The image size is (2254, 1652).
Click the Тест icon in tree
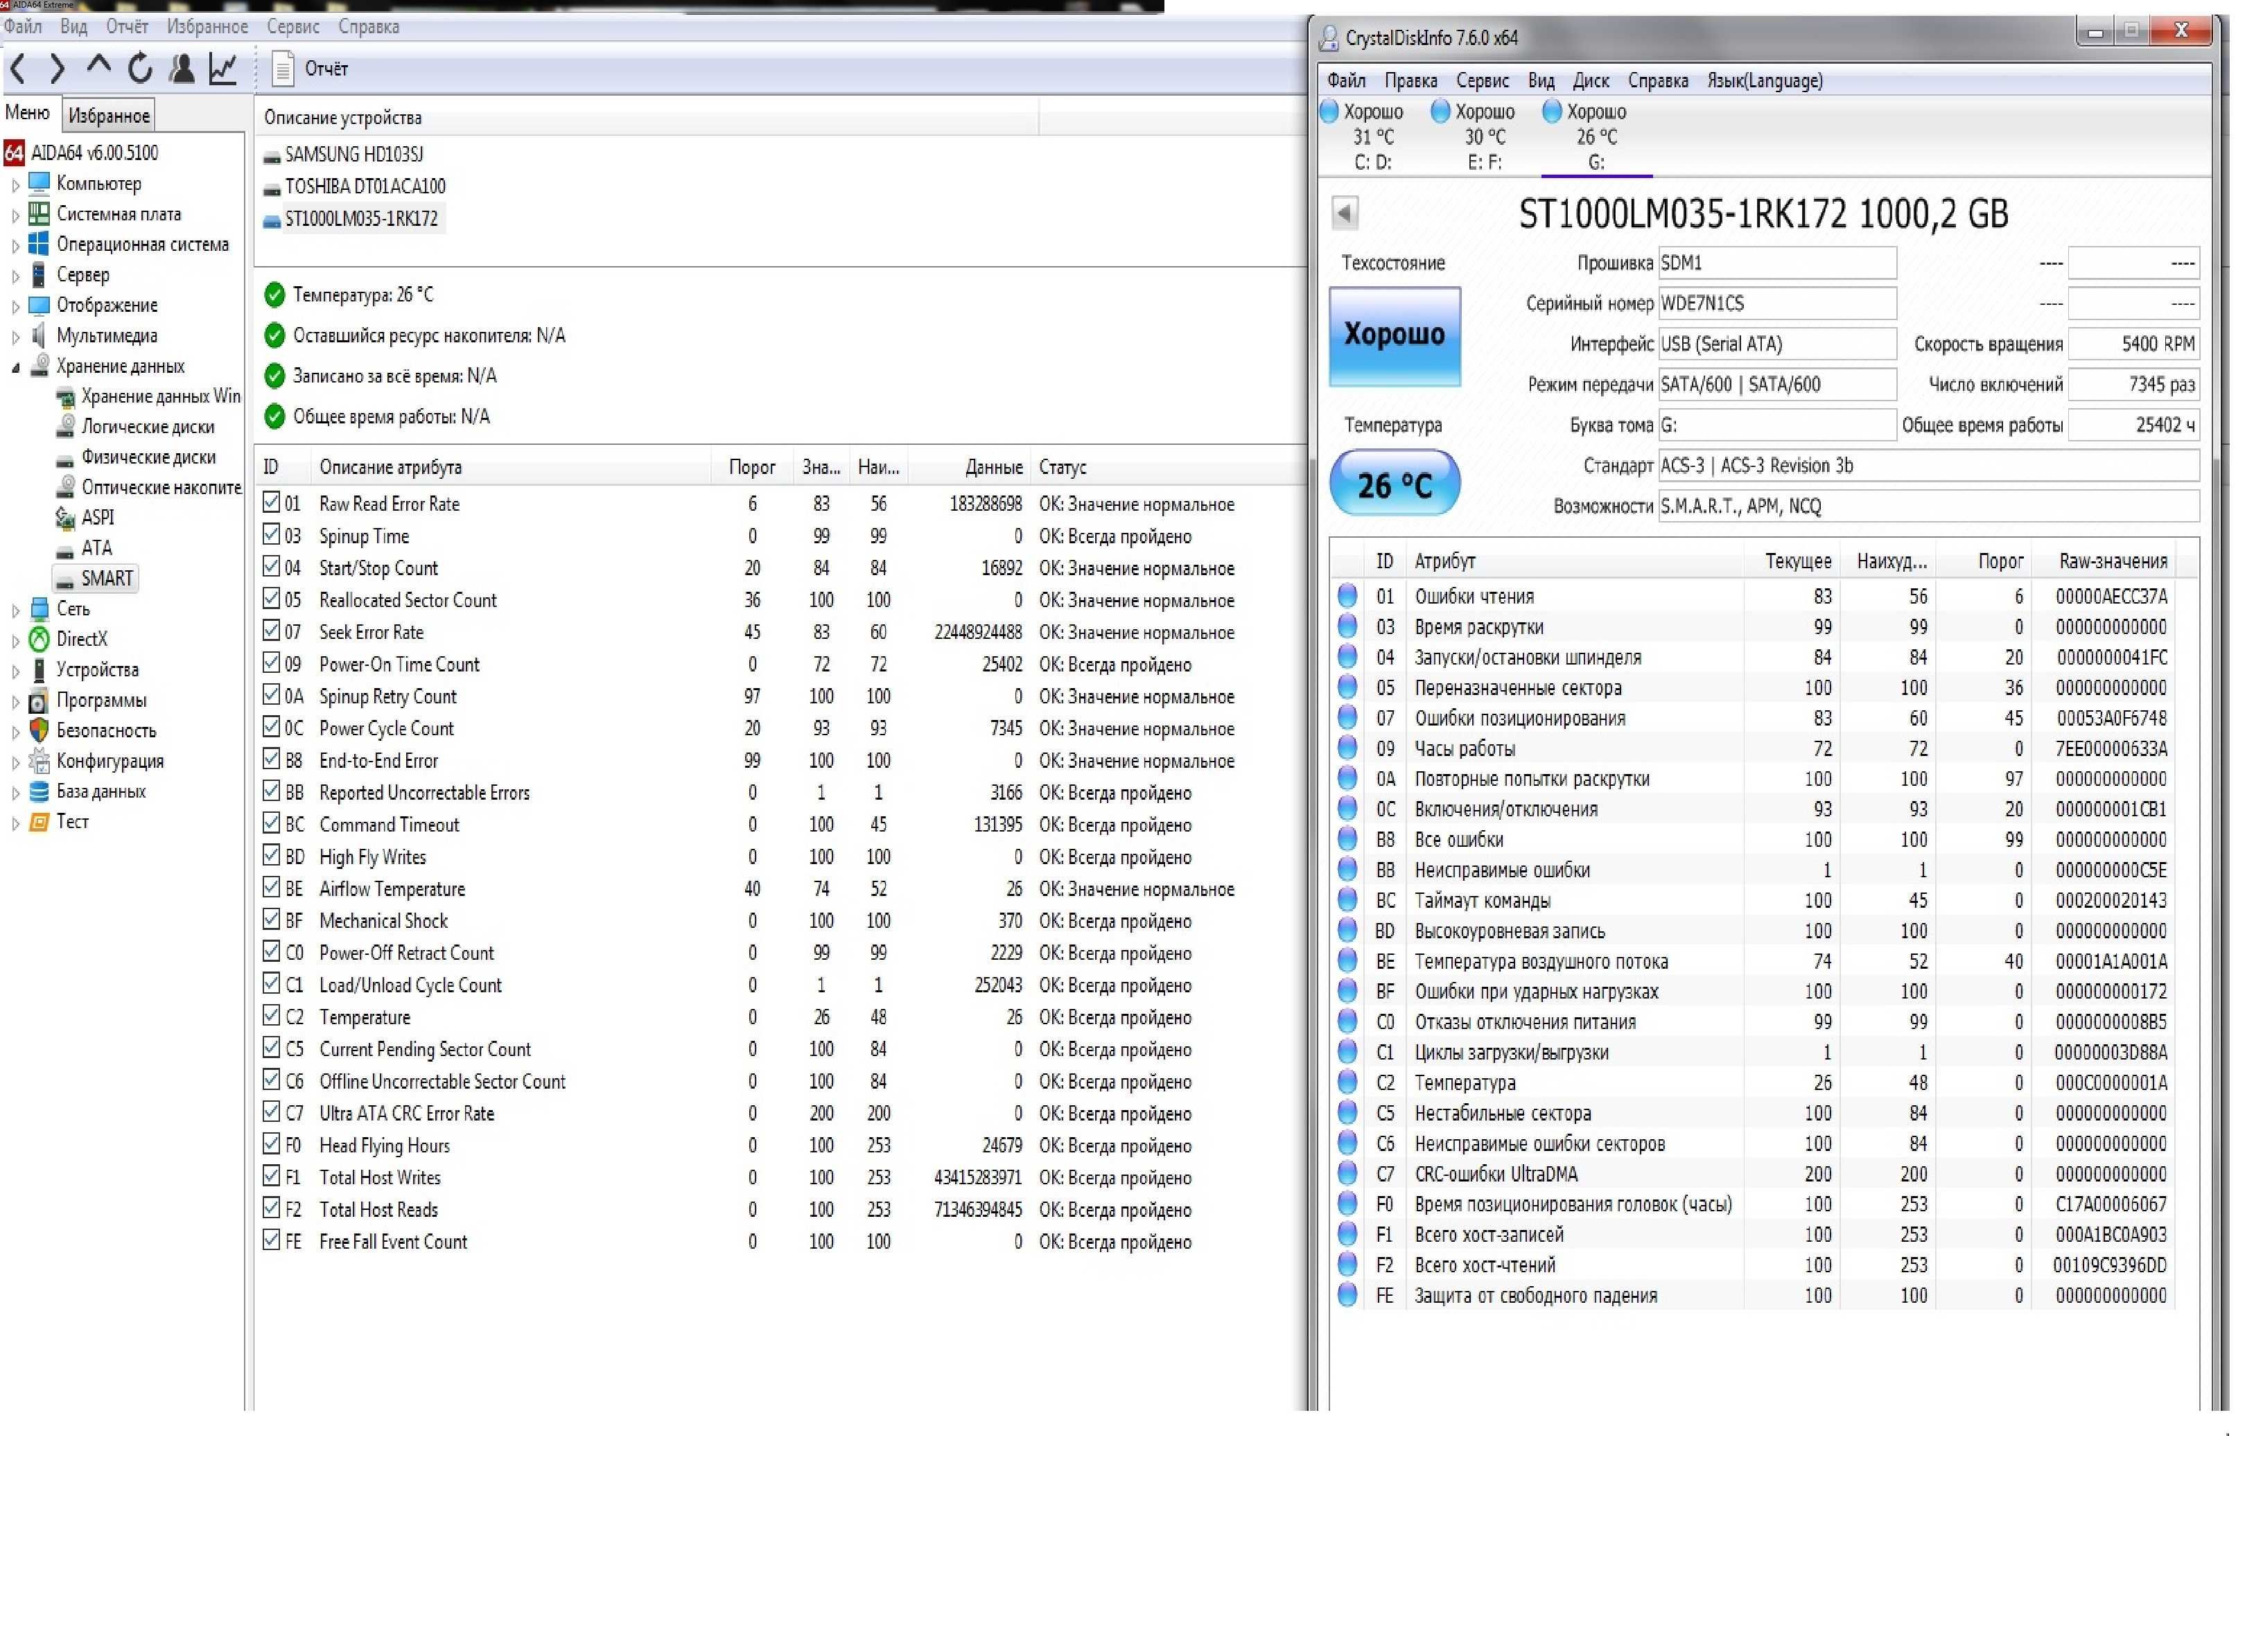pyautogui.click(x=39, y=822)
